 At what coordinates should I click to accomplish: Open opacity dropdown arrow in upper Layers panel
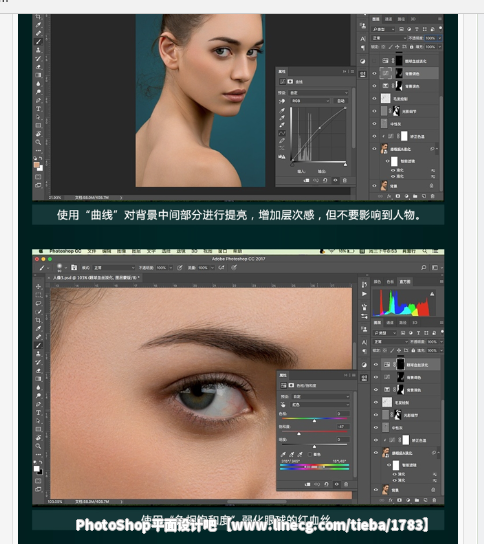[x=440, y=38]
